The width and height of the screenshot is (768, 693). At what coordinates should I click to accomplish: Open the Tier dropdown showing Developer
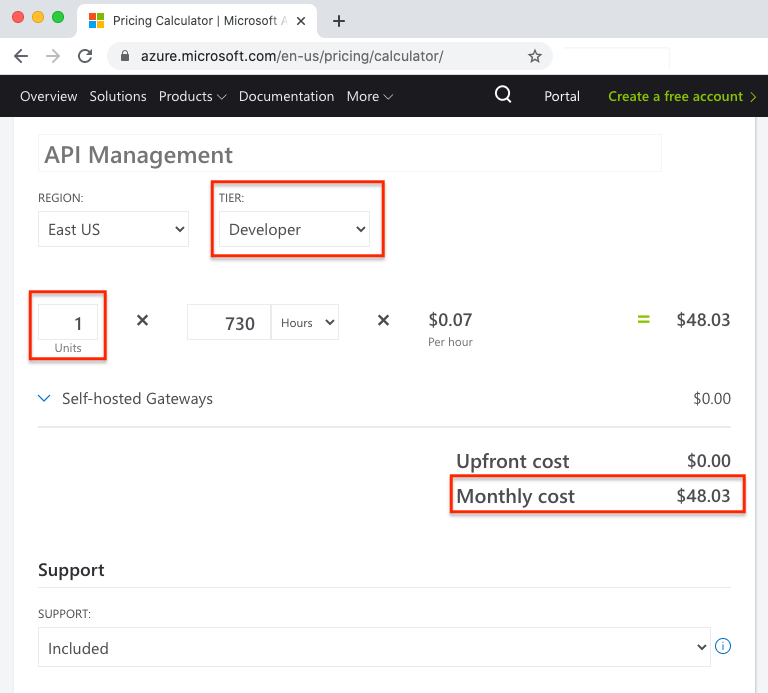294,229
